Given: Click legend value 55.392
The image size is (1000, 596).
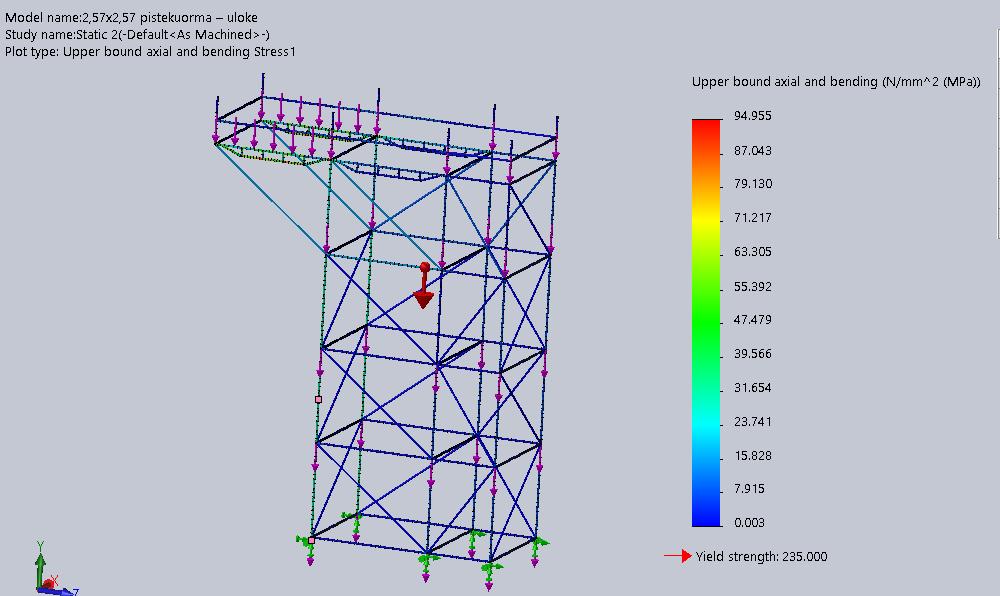Looking at the screenshot, I should pyautogui.click(x=753, y=286).
